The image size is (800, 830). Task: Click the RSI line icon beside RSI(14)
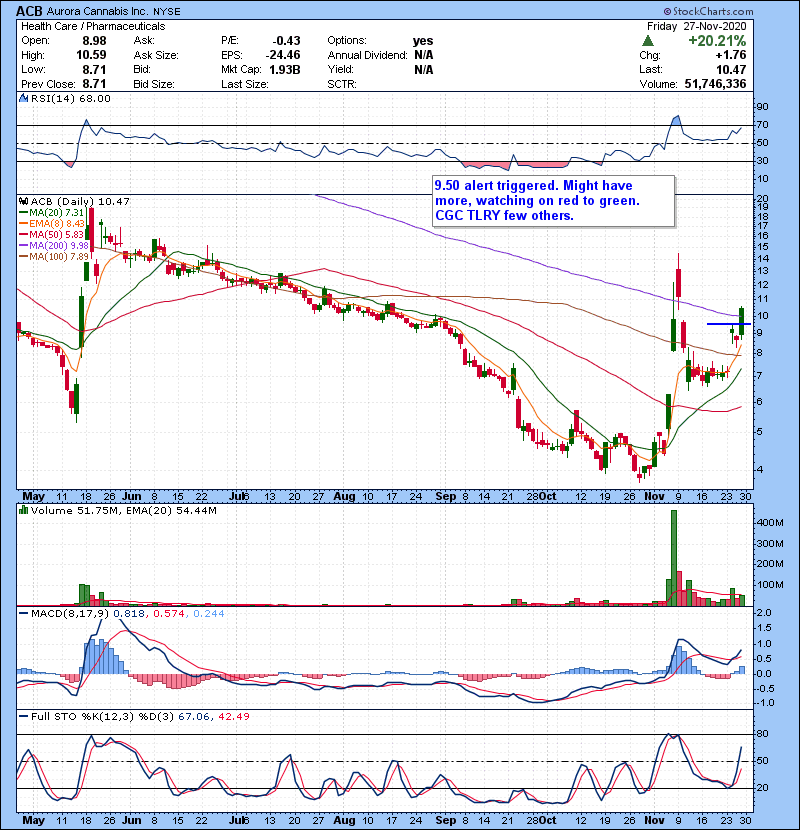point(23,98)
